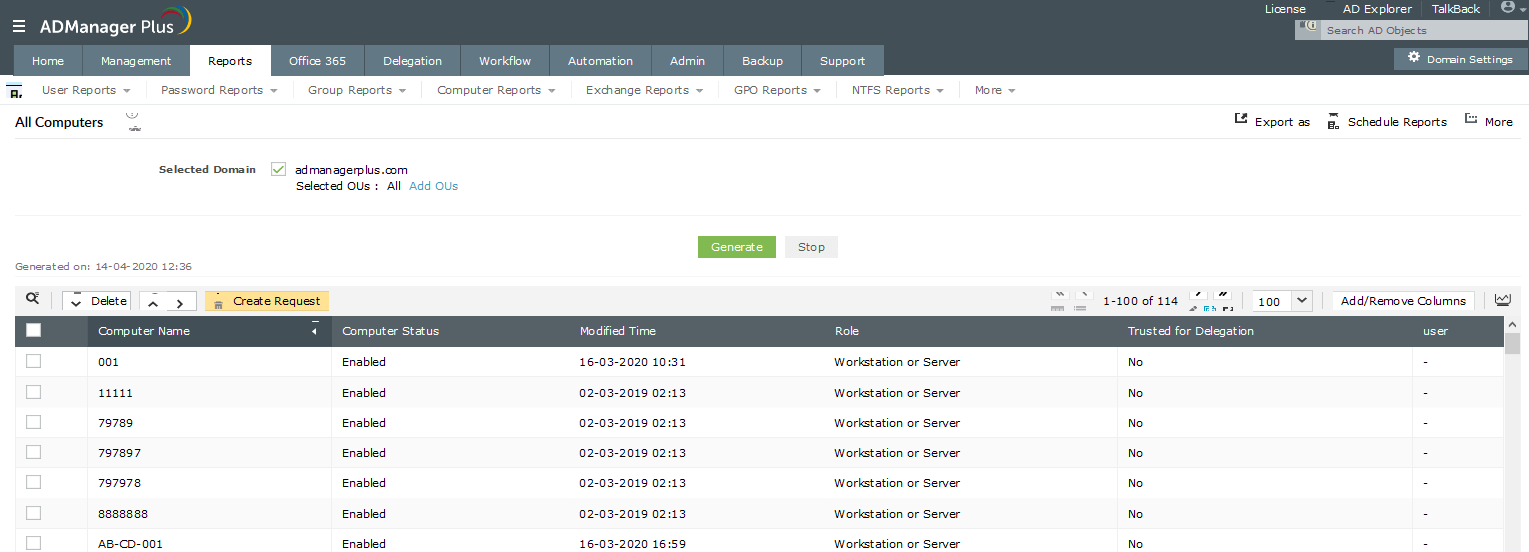Tick the checkbox for row 797897
Image resolution: width=1529 pixels, height=552 pixels.
tap(34, 452)
